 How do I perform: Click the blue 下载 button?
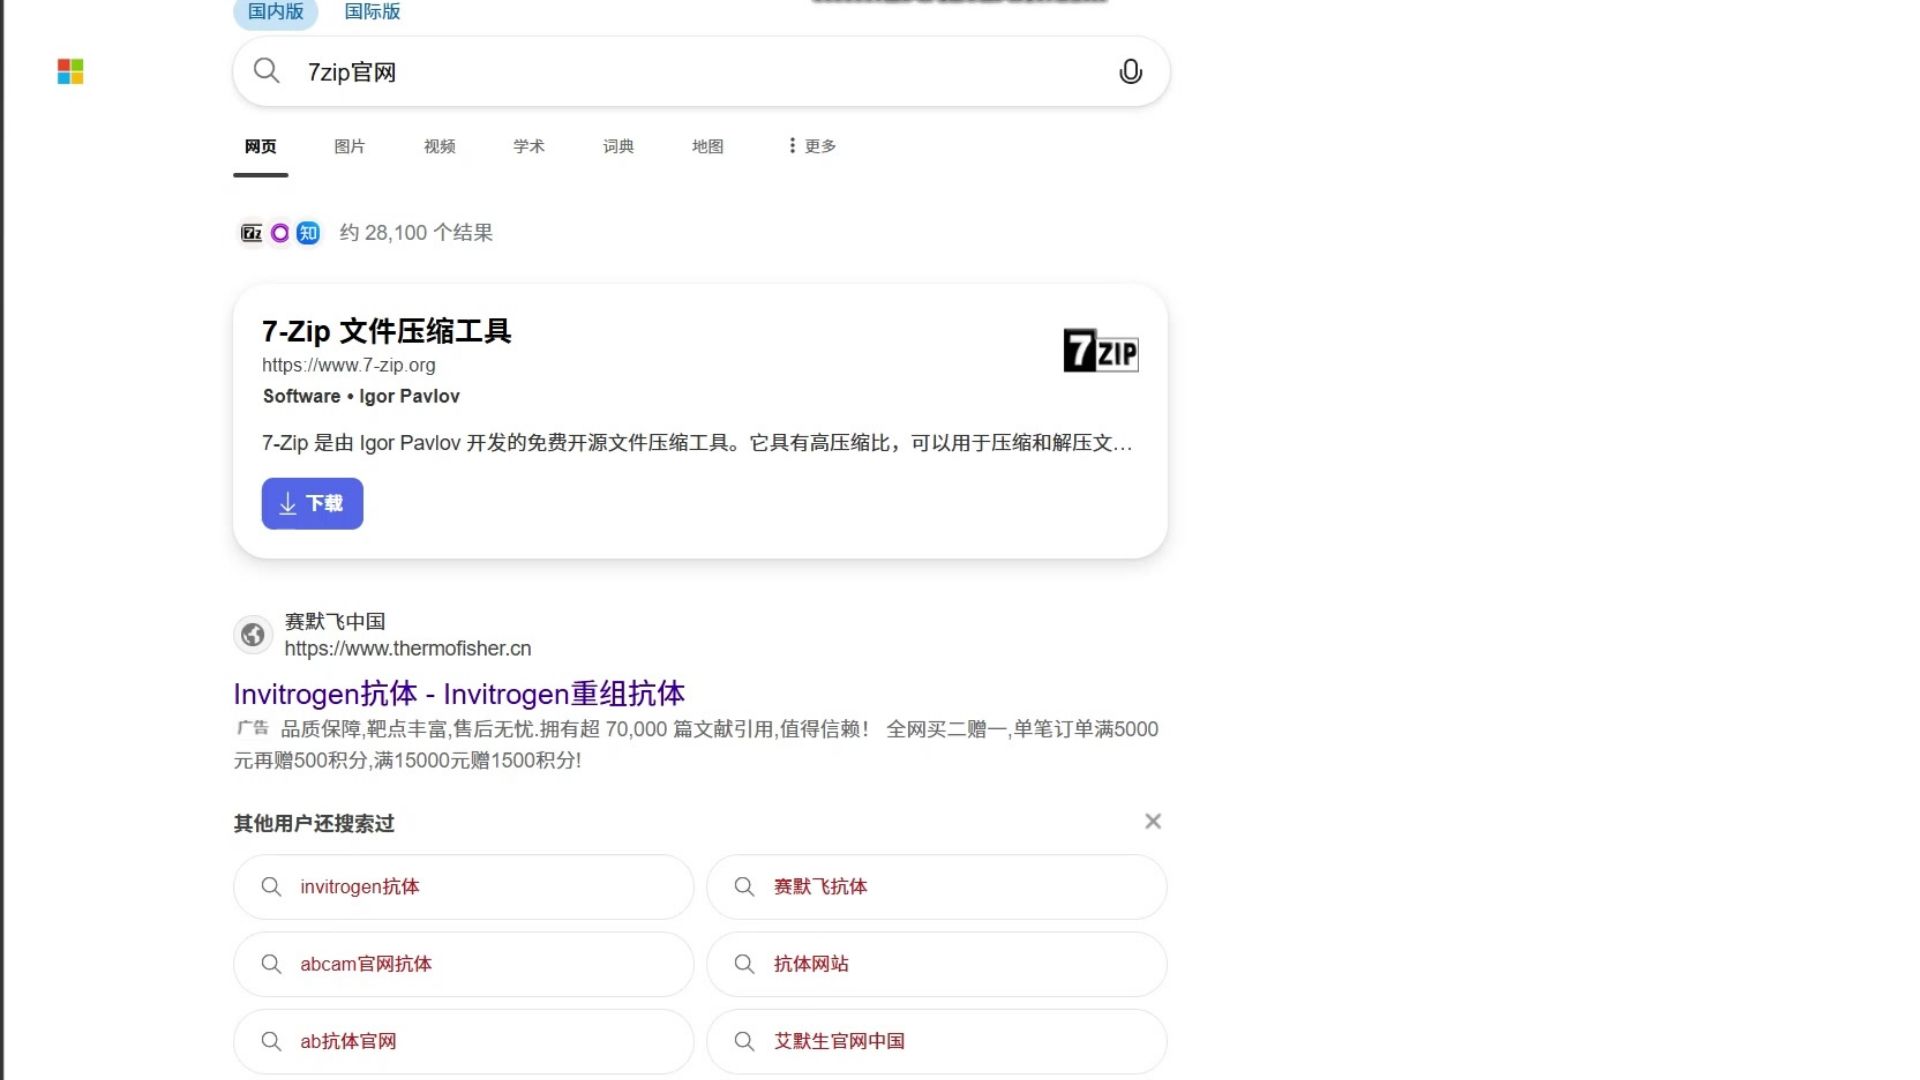tap(312, 503)
